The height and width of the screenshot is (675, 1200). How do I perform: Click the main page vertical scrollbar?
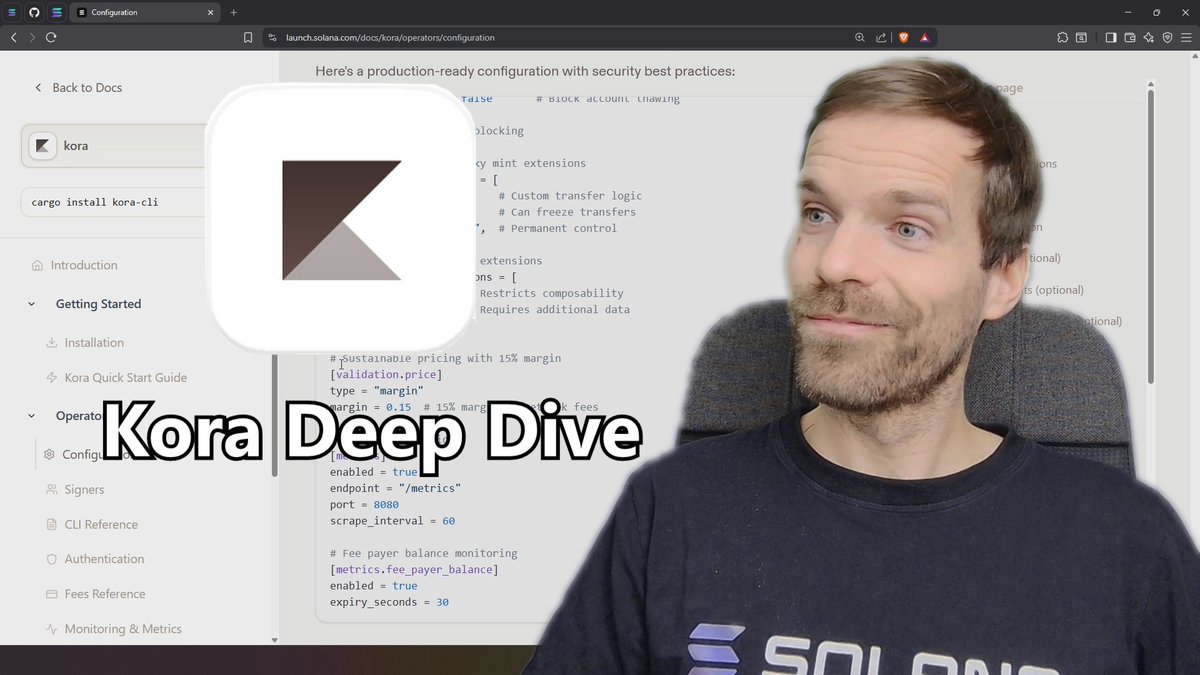coord(1150,235)
